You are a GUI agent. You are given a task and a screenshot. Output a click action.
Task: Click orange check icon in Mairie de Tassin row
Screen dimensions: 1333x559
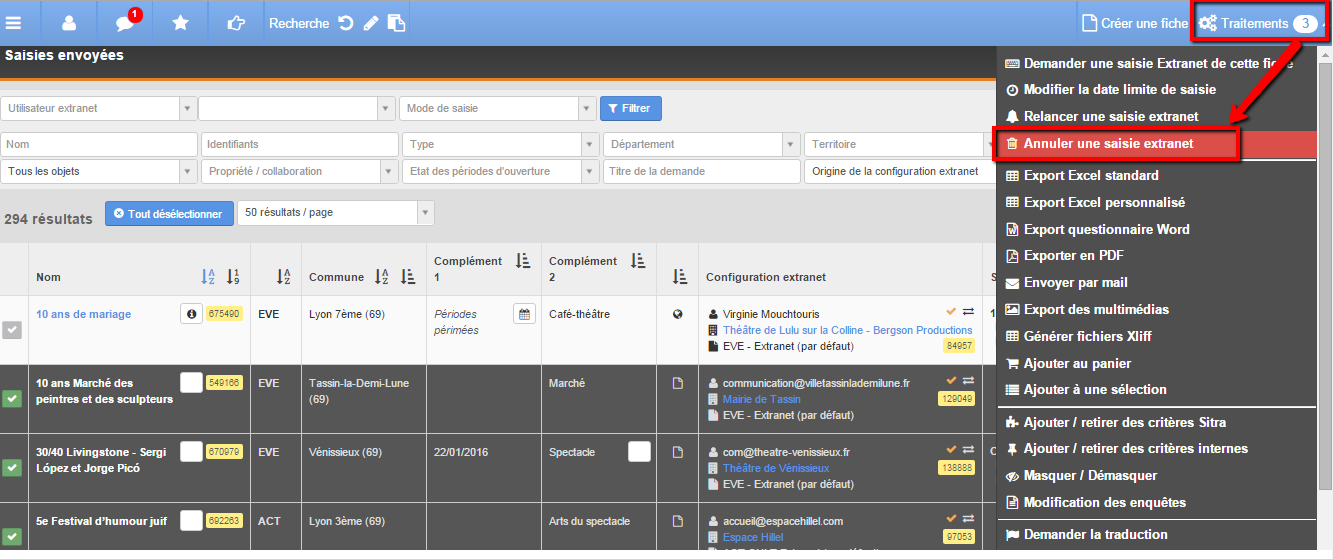click(952, 381)
